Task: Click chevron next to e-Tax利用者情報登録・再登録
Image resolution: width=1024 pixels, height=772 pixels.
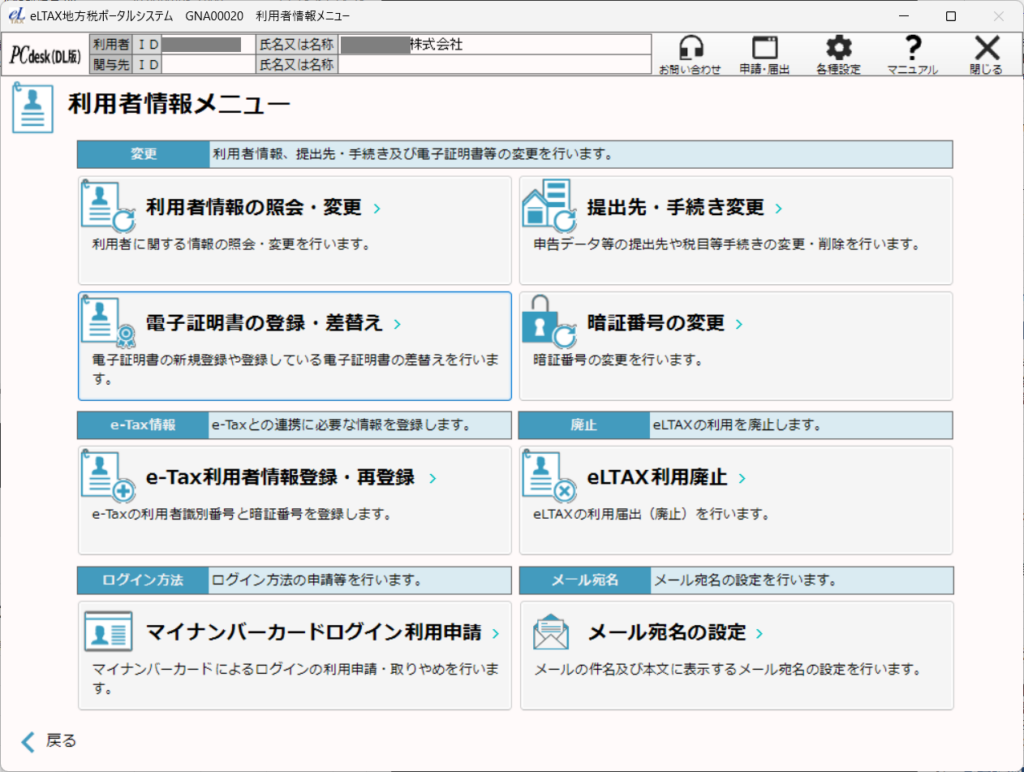Action: 432,478
